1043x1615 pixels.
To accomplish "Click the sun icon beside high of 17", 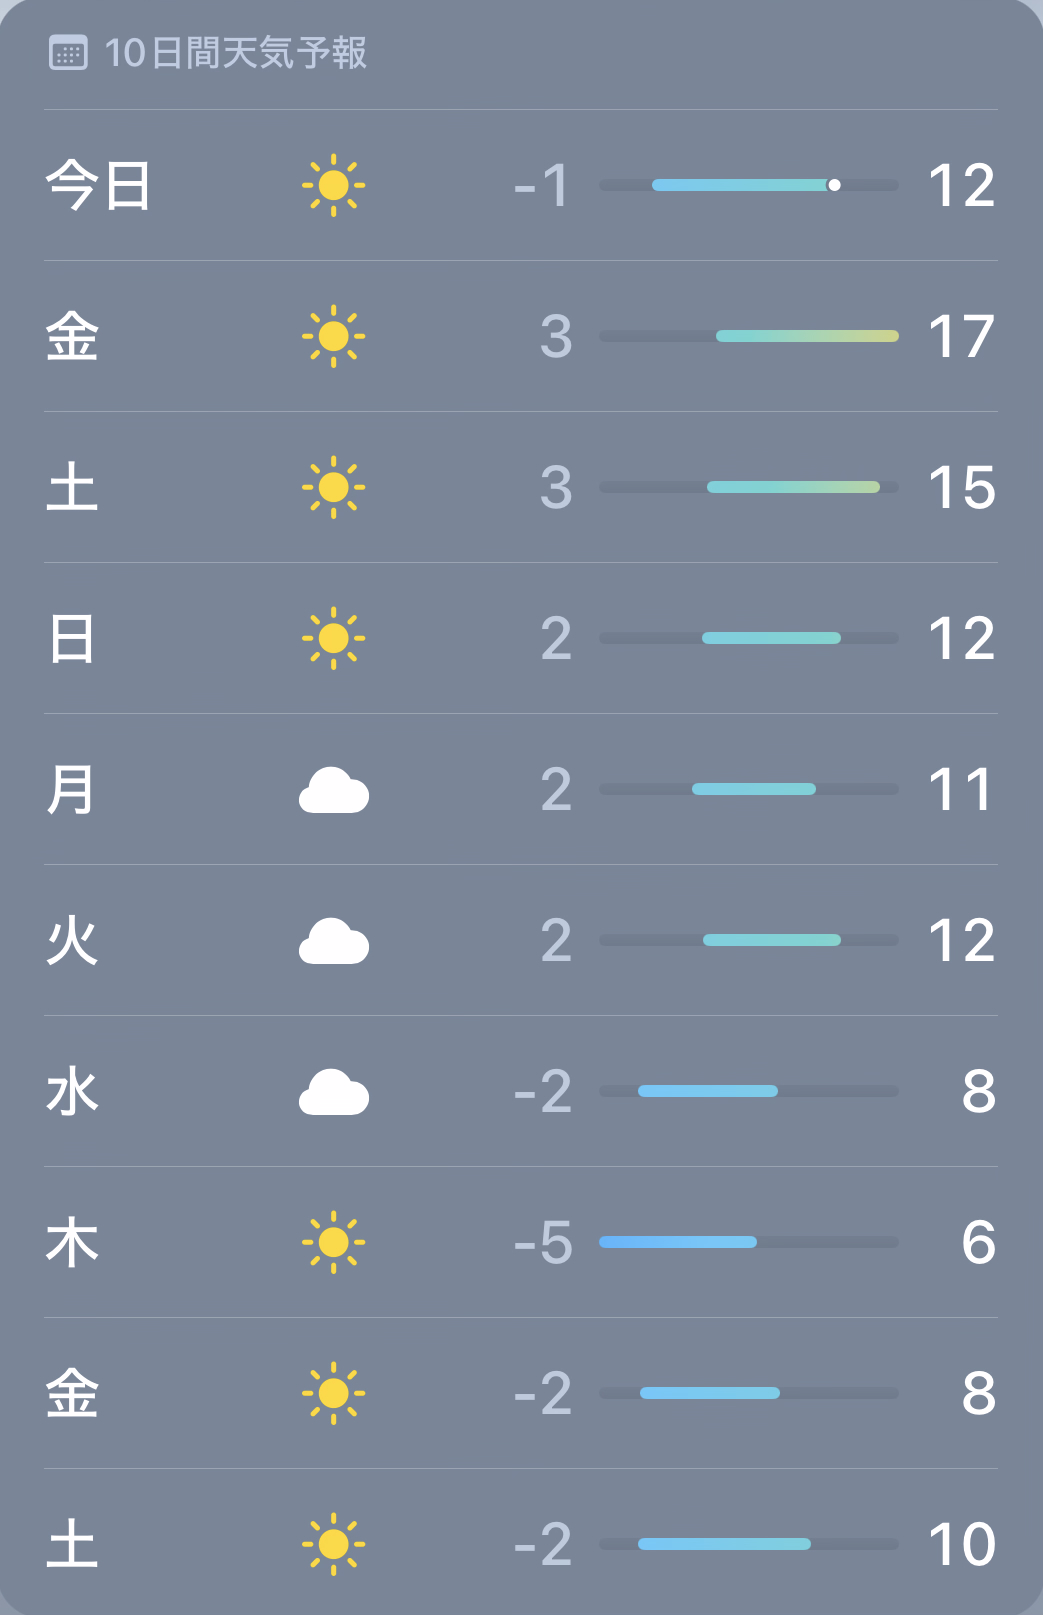I will pos(333,336).
